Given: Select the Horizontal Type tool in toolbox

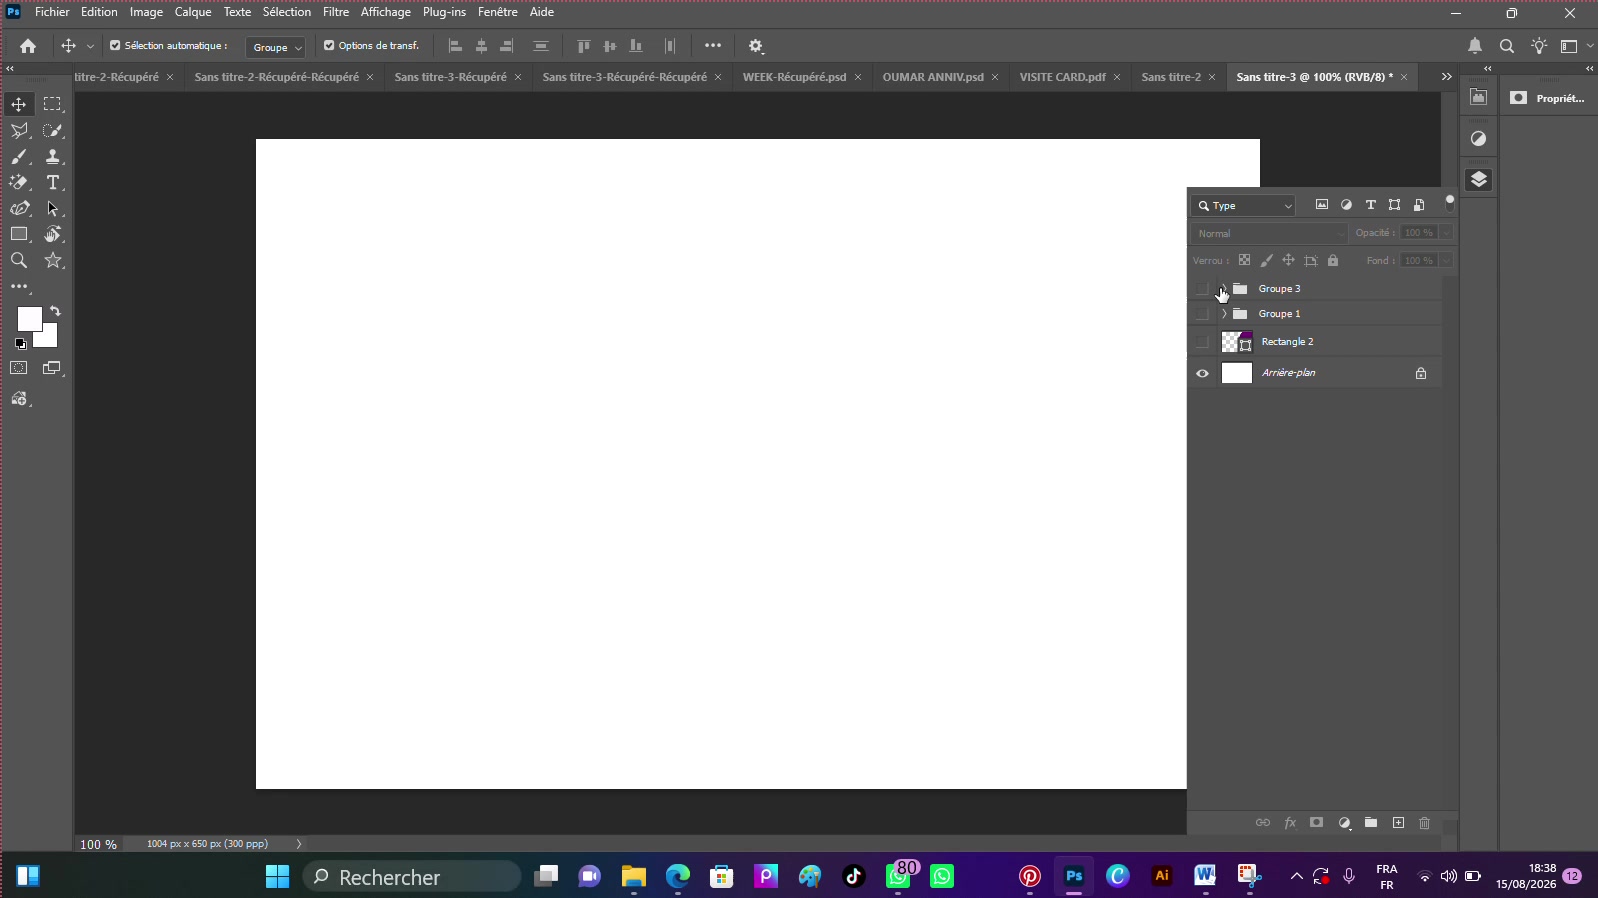Looking at the screenshot, I should pyautogui.click(x=53, y=183).
